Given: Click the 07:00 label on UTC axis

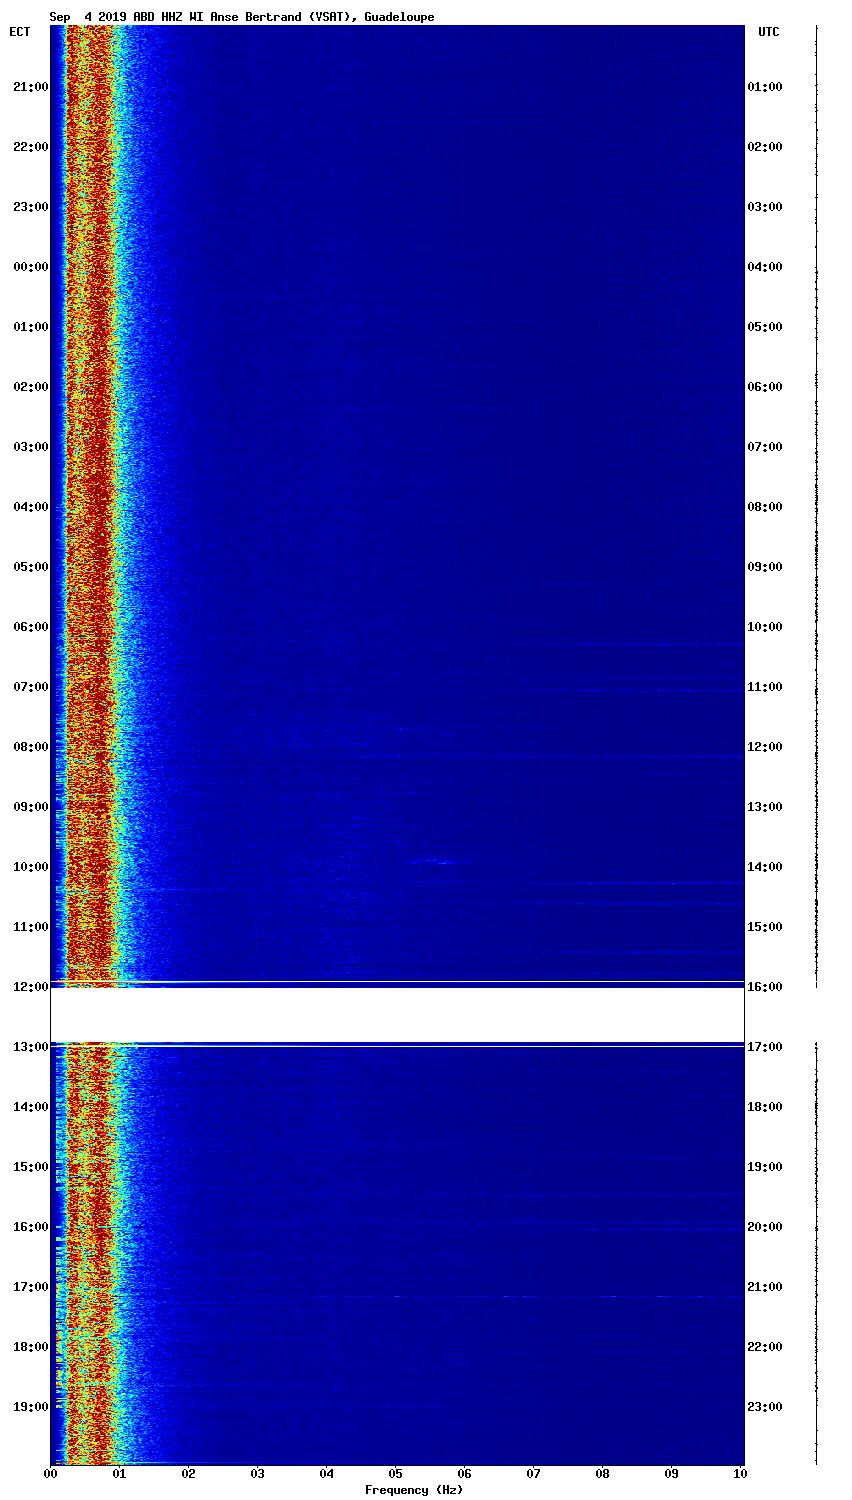Looking at the screenshot, I should (x=765, y=447).
